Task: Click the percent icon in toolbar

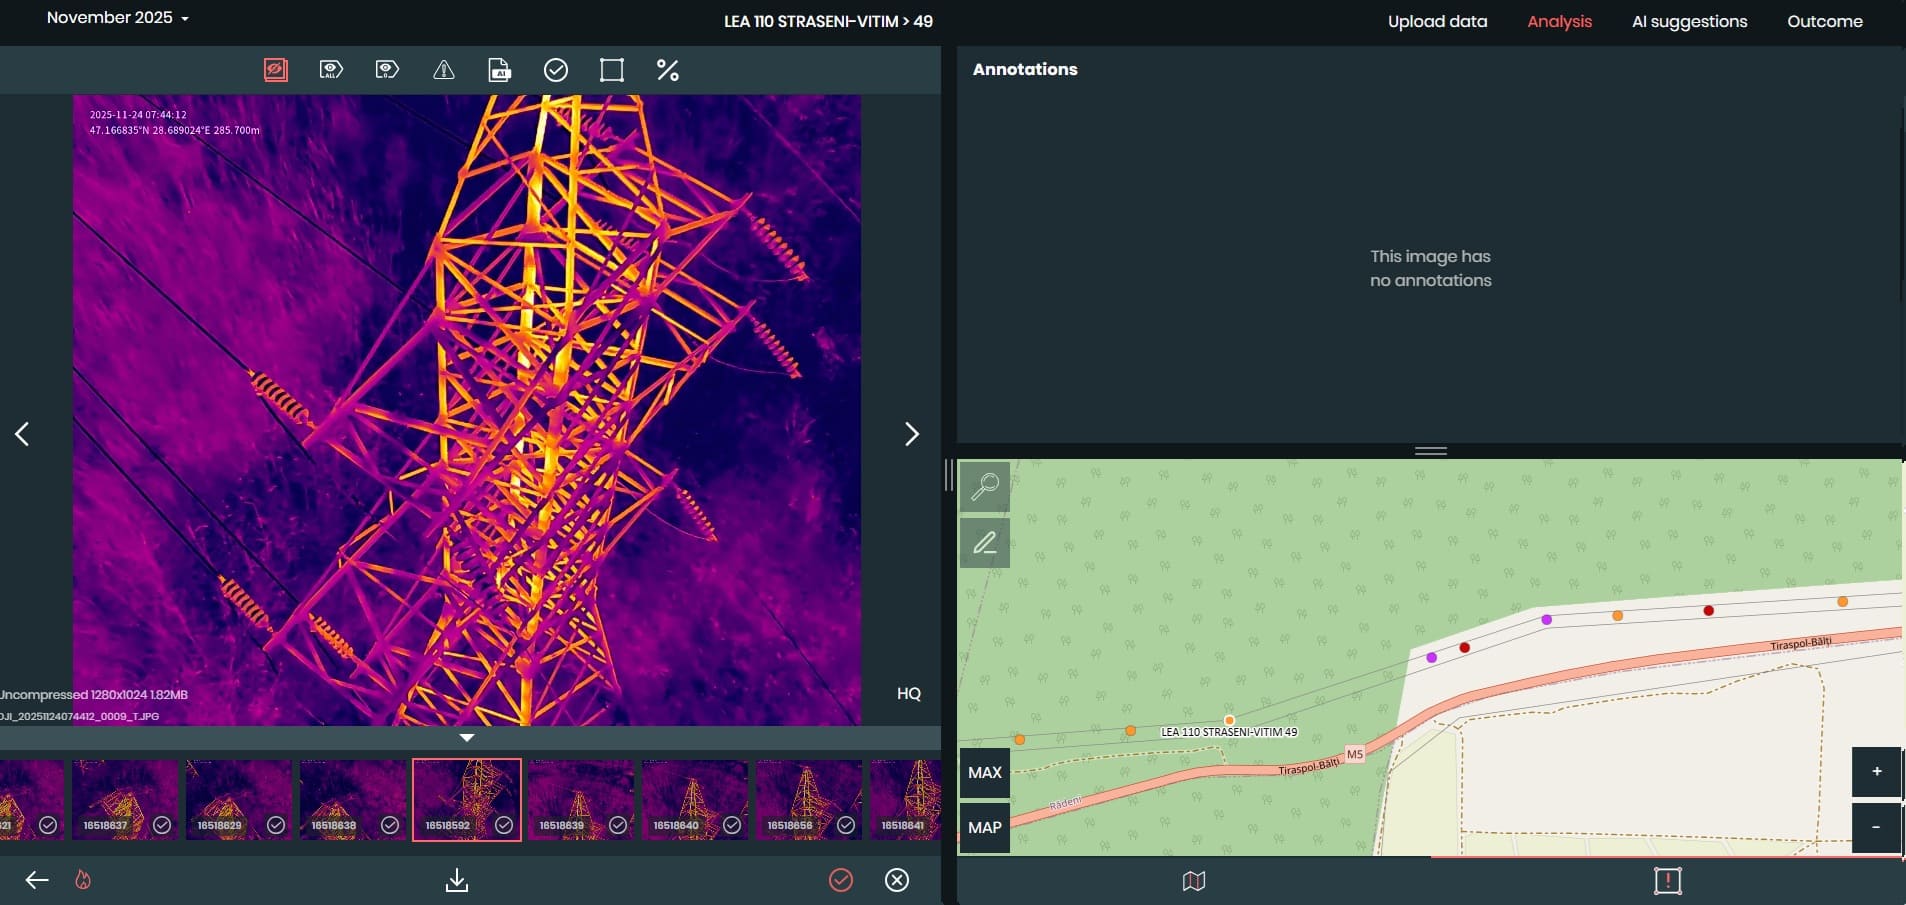Action: pyautogui.click(x=667, y=70)
